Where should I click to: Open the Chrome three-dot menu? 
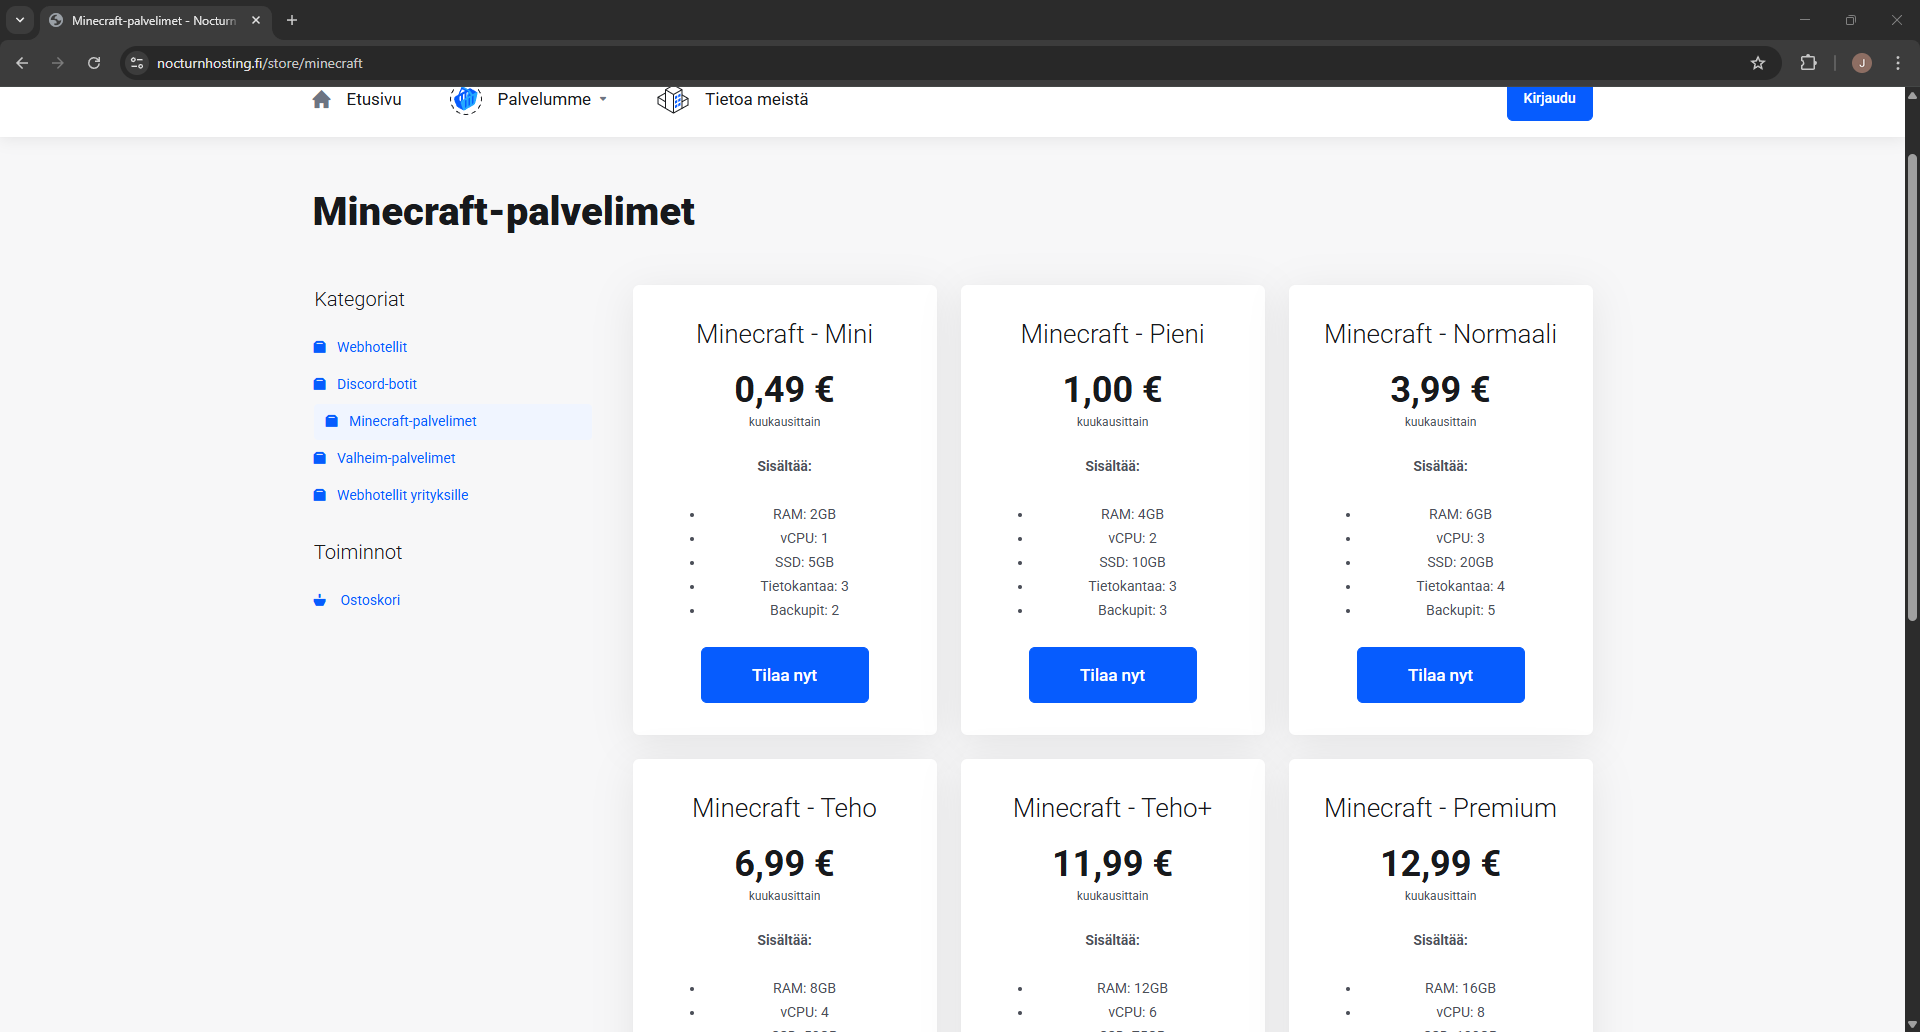(x=1897, y=63)
